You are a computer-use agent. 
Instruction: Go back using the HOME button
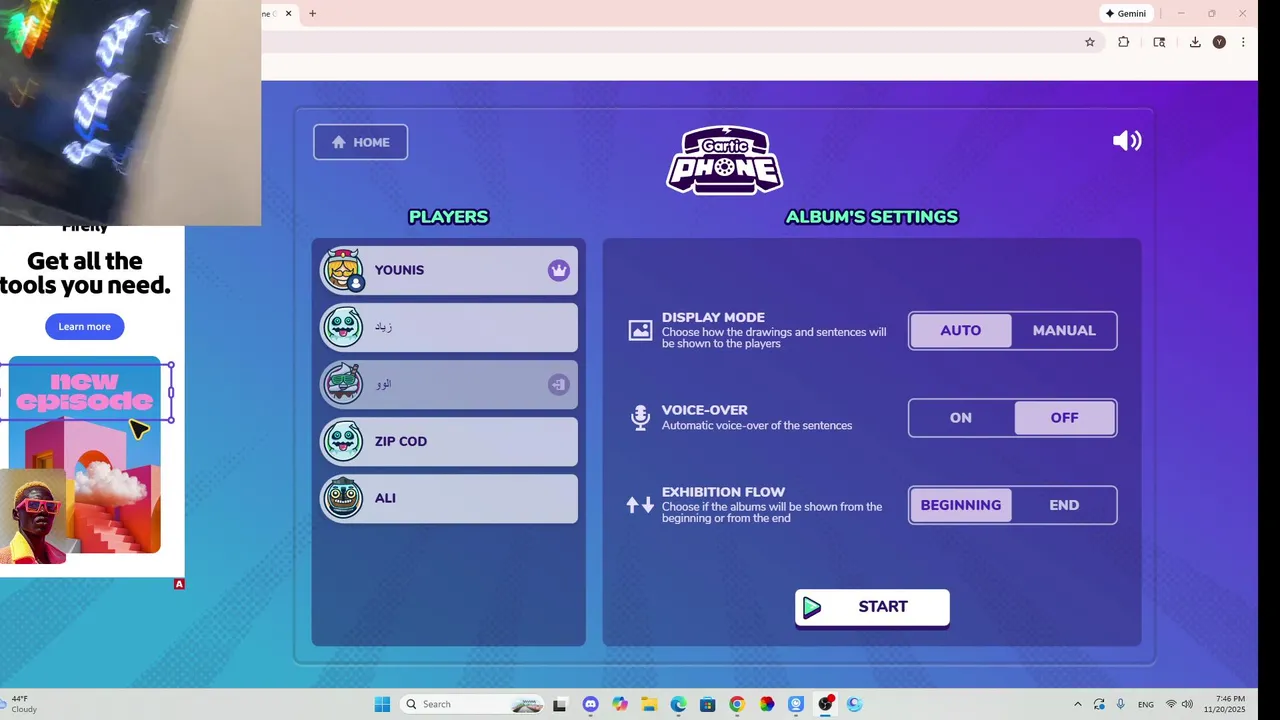[360, 142]
